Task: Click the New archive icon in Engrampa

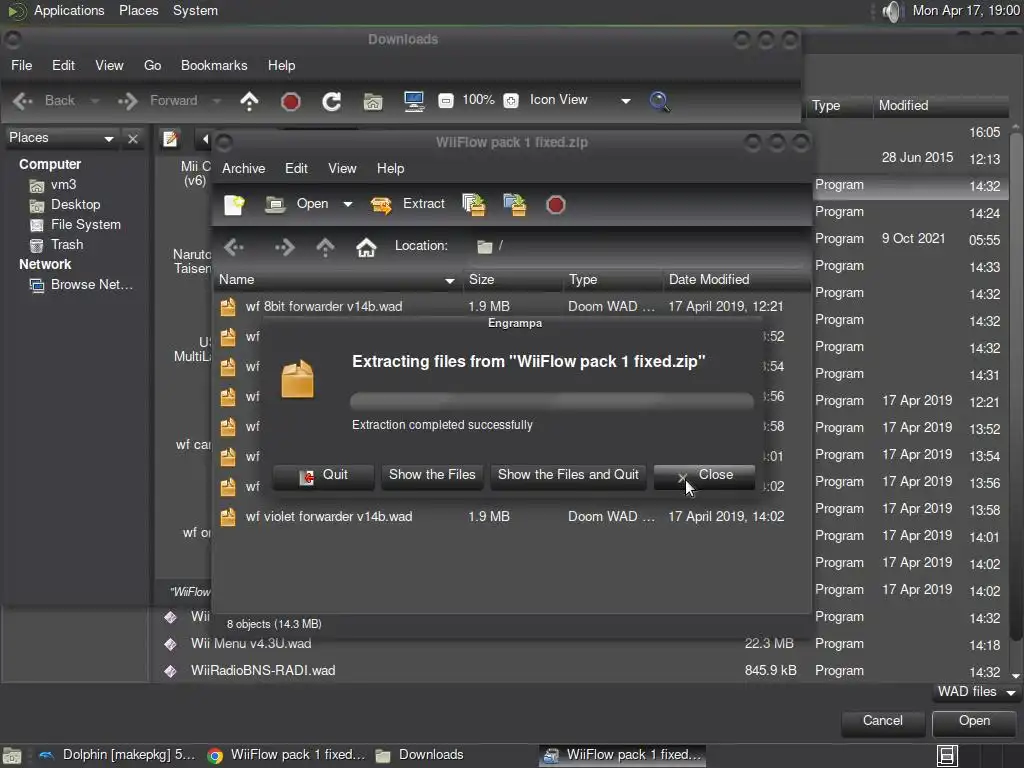Action: click(234, 204)
